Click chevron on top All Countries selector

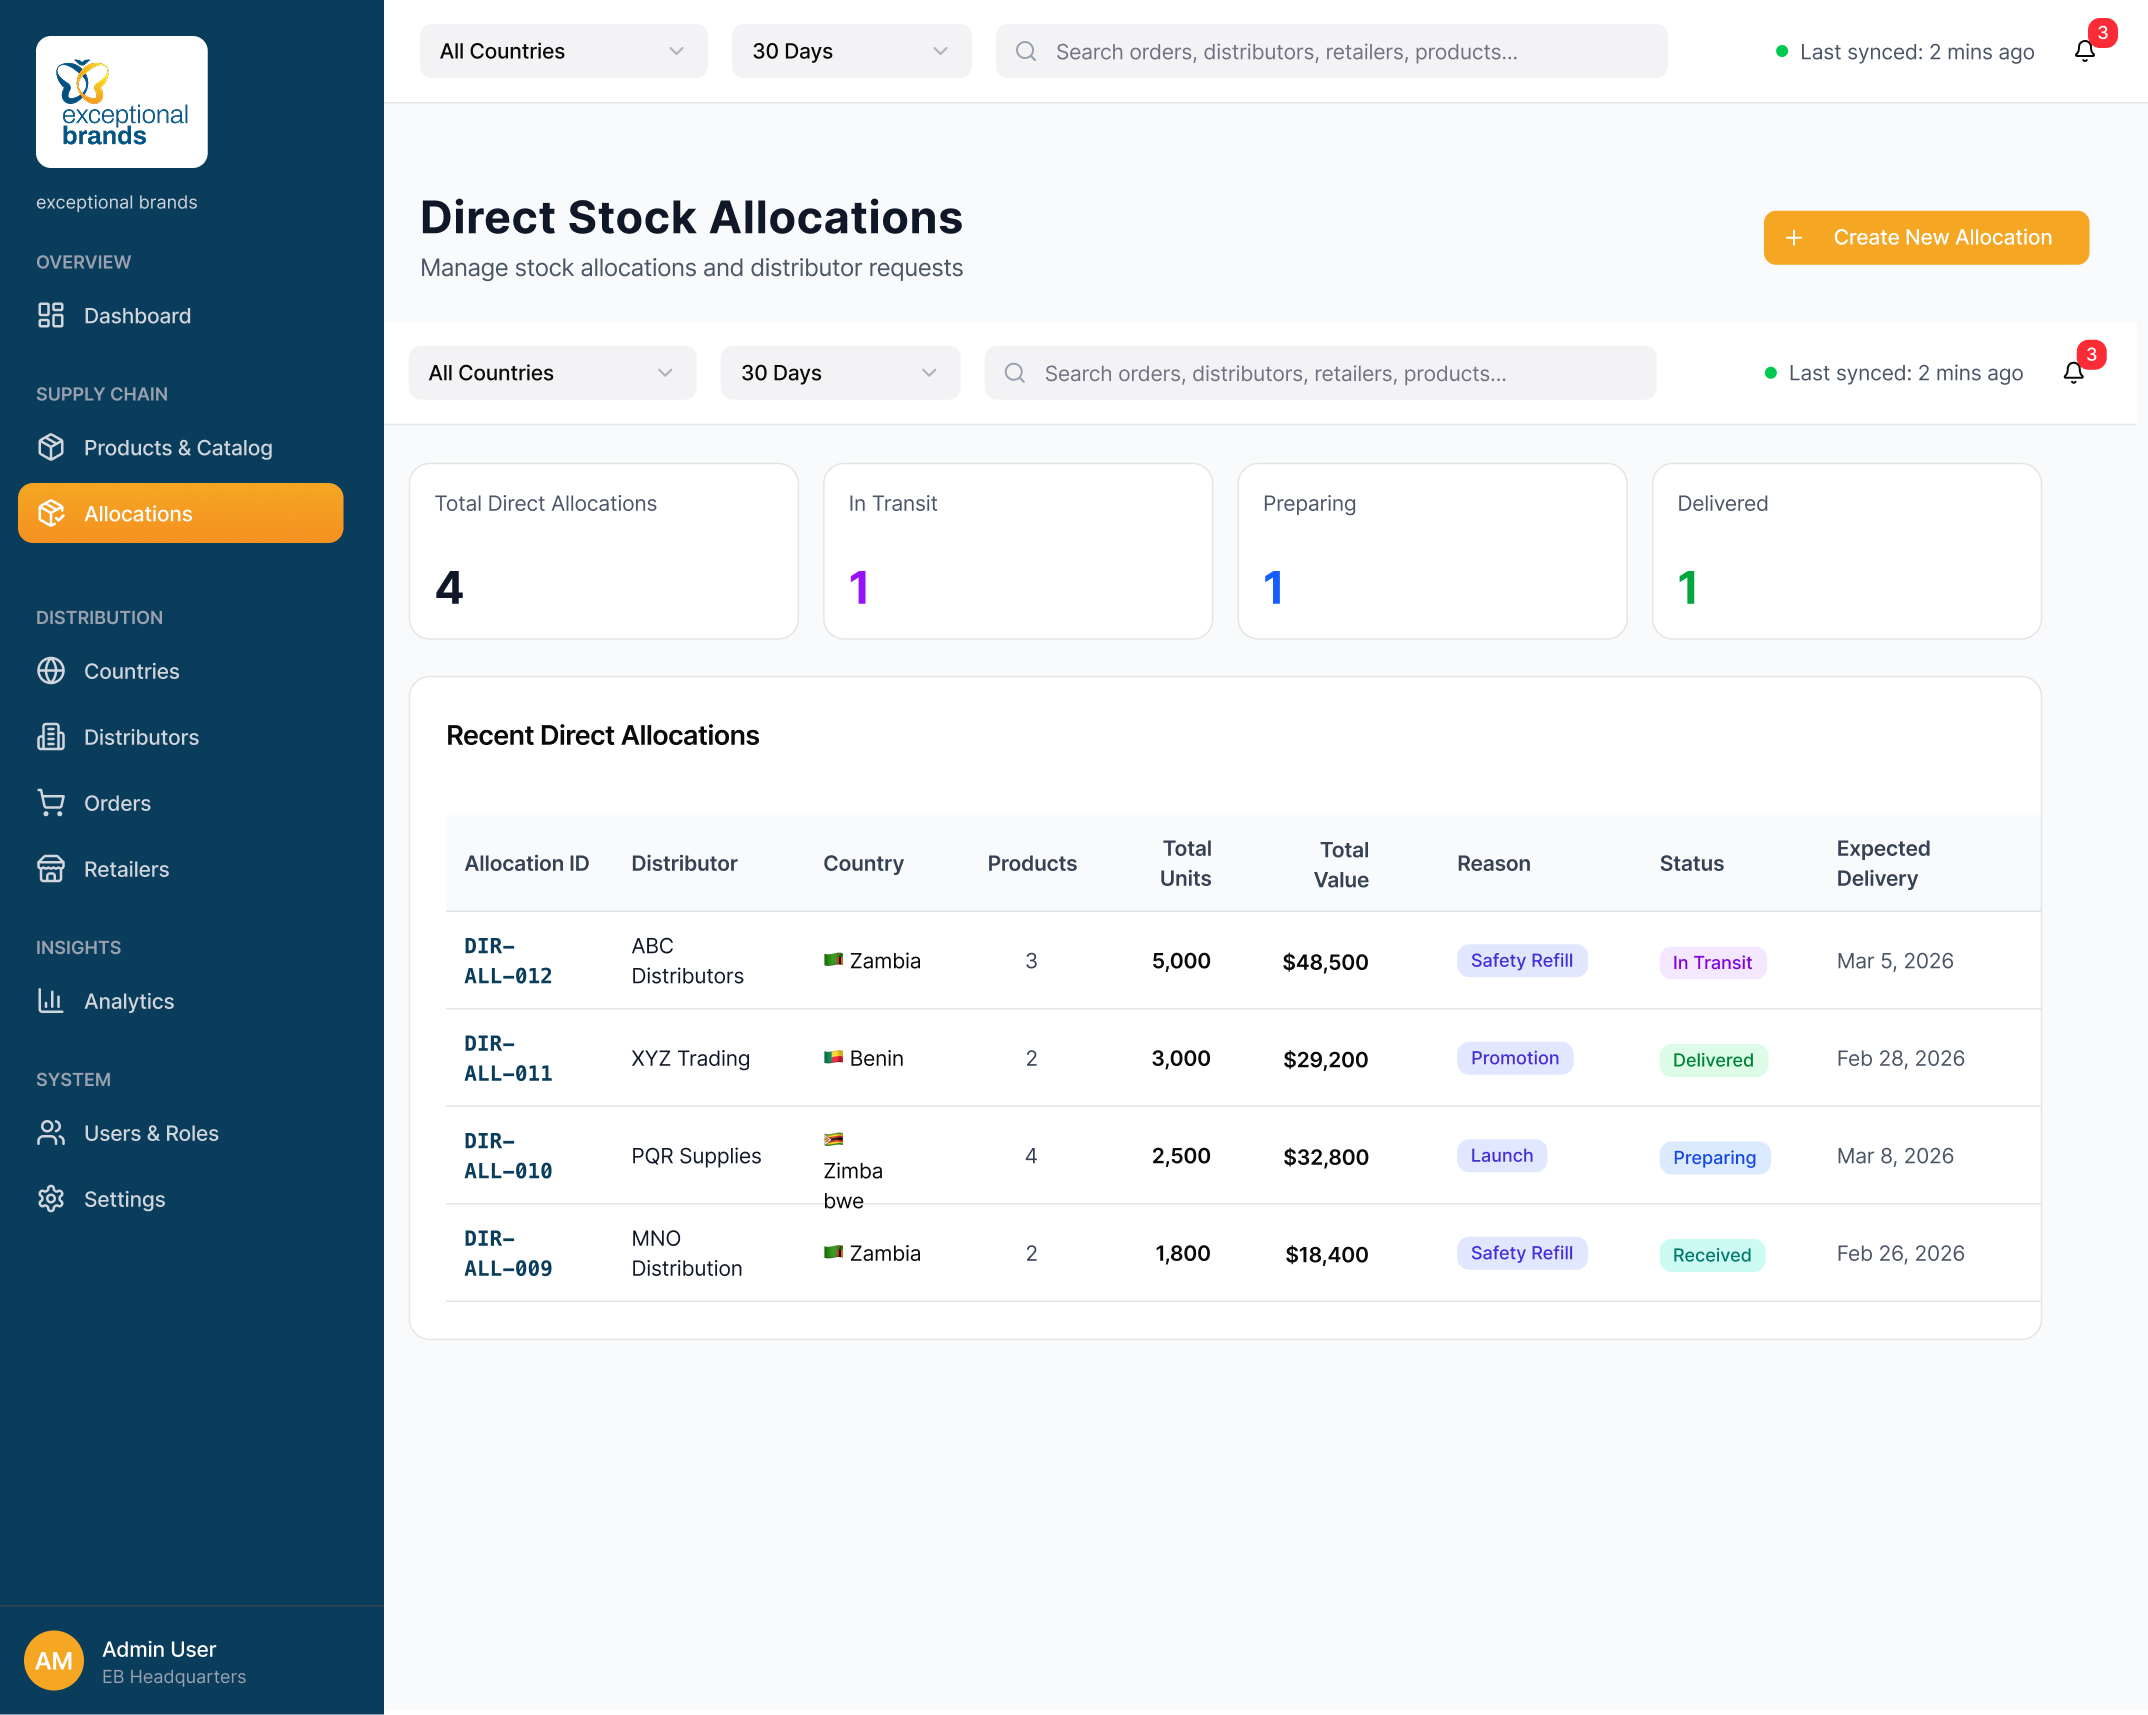click(676, 51)
